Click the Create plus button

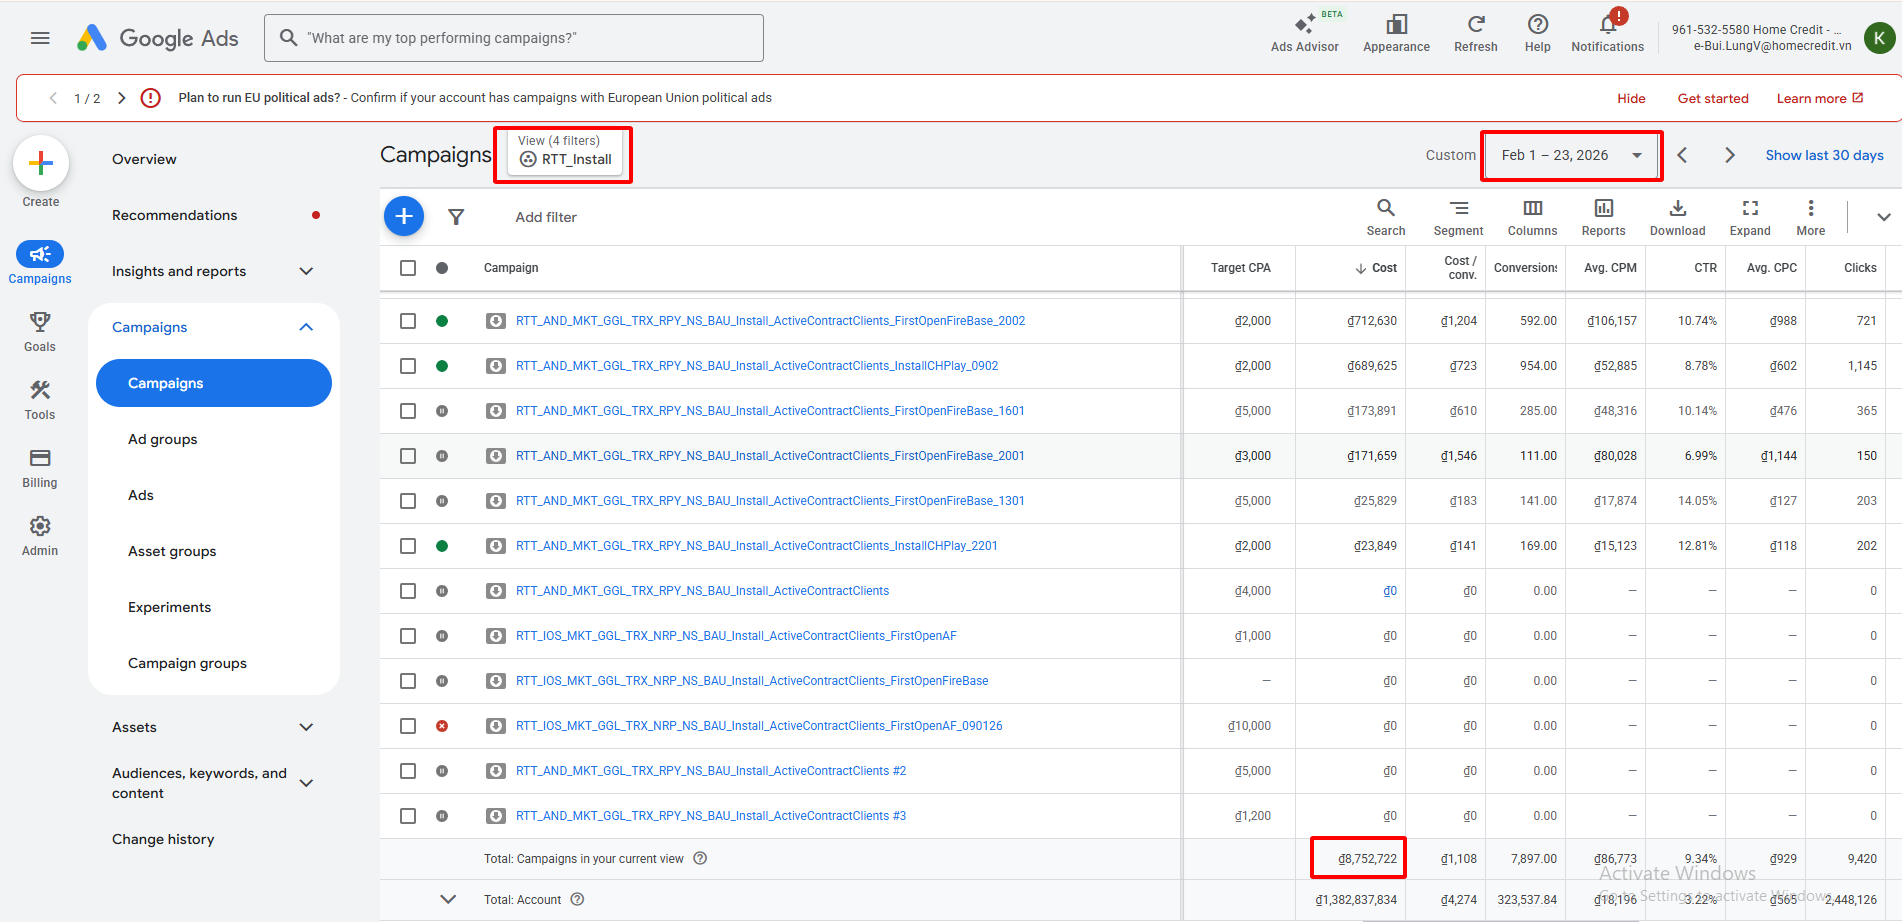click(41, 163)
